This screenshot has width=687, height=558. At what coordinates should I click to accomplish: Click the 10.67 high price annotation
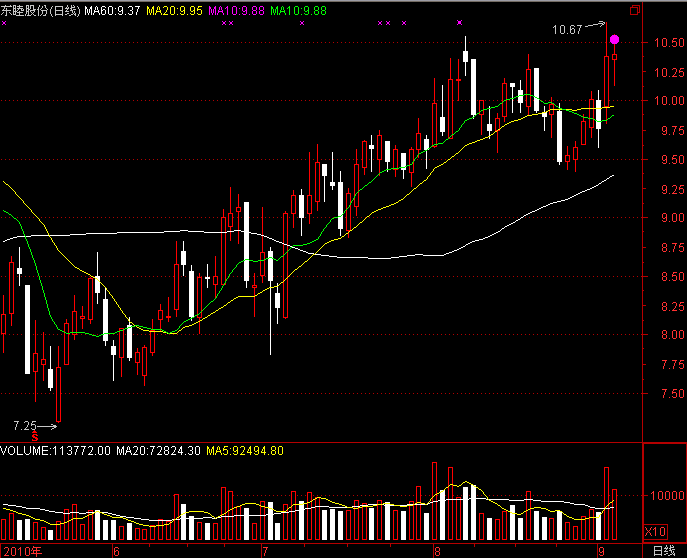click(x=567, y=30)
